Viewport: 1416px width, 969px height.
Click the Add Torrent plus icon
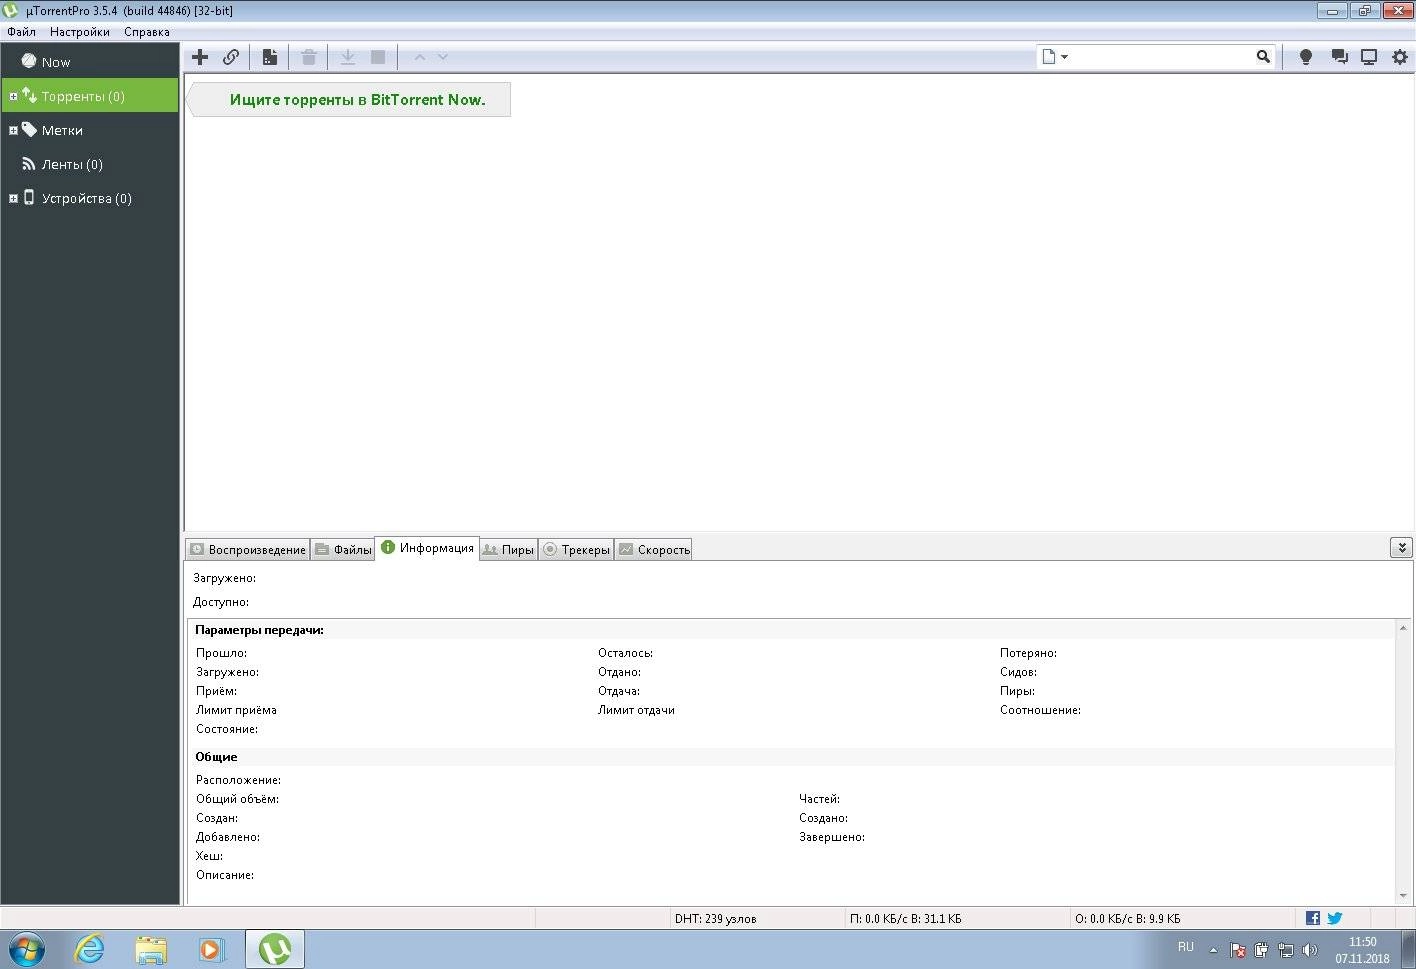click(200, 57)
